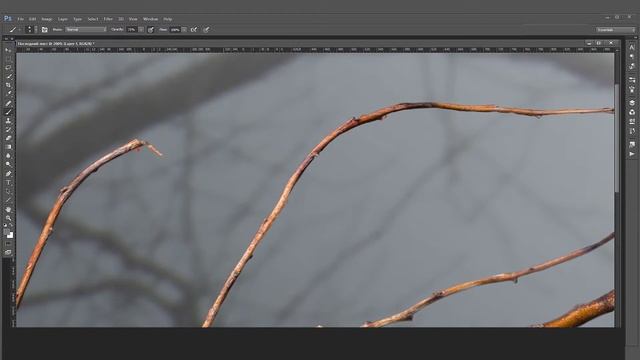Click the Photoshop Ps logo
The image size is (640, 360).
pyautogui.click(x=7, y=18)
